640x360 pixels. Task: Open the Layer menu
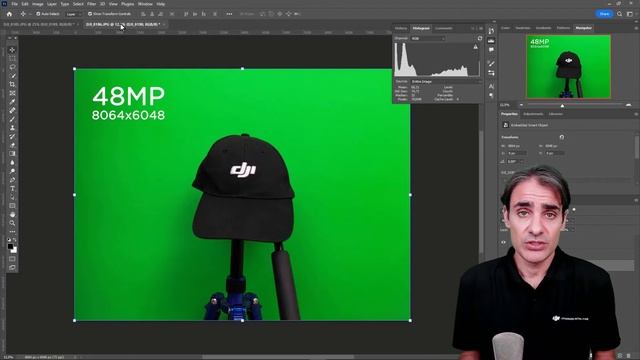point(52,4)
